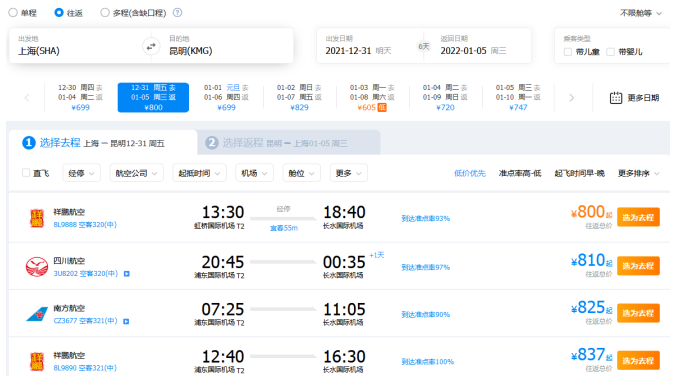The height and width of the screenshot is (376, 675).
Task: Click shared-flight icon beside CZ3677
Action: [126, 321]
